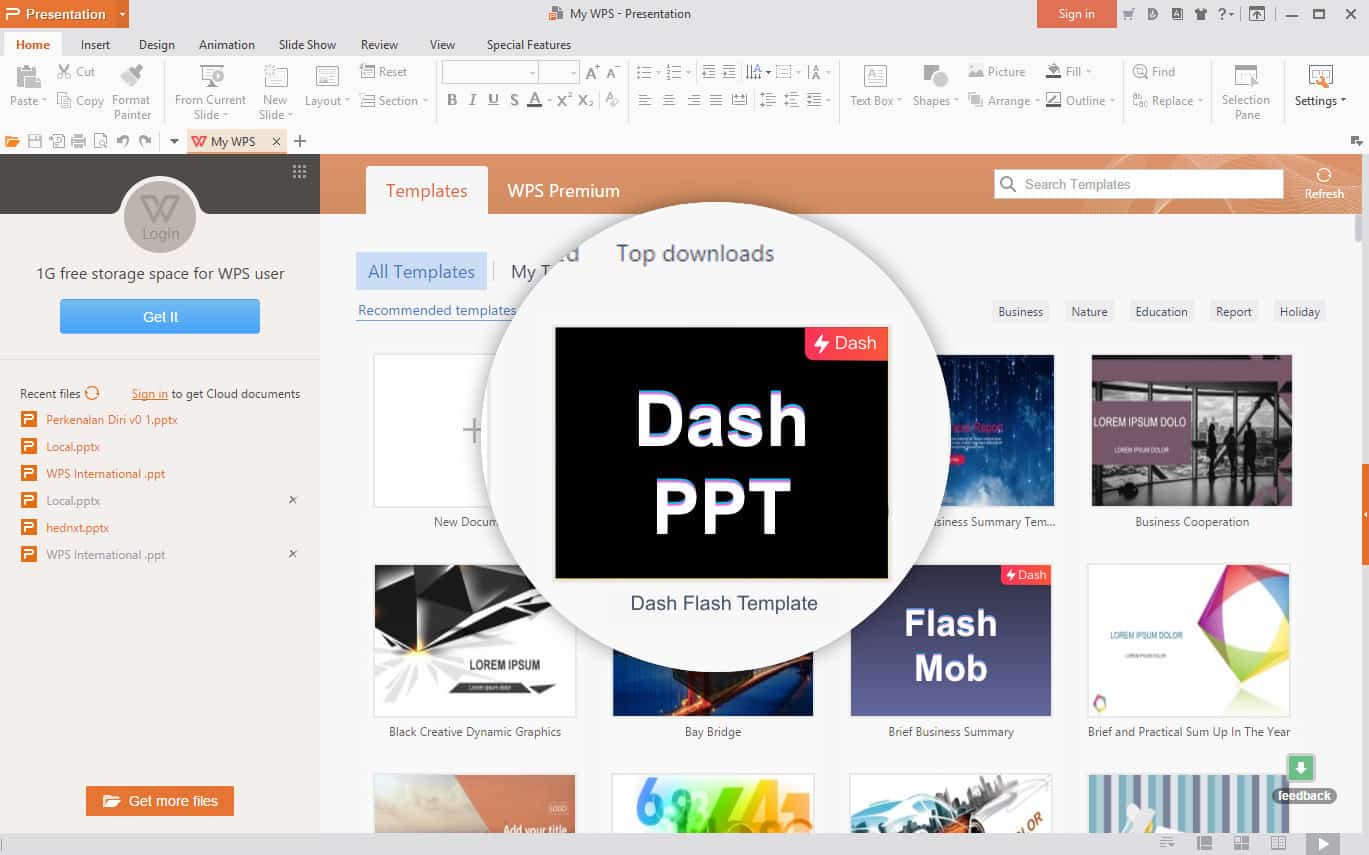Click the Print icon in quick access bar
The width and height of the screenshot is (1369, 855).
point(79,141)
